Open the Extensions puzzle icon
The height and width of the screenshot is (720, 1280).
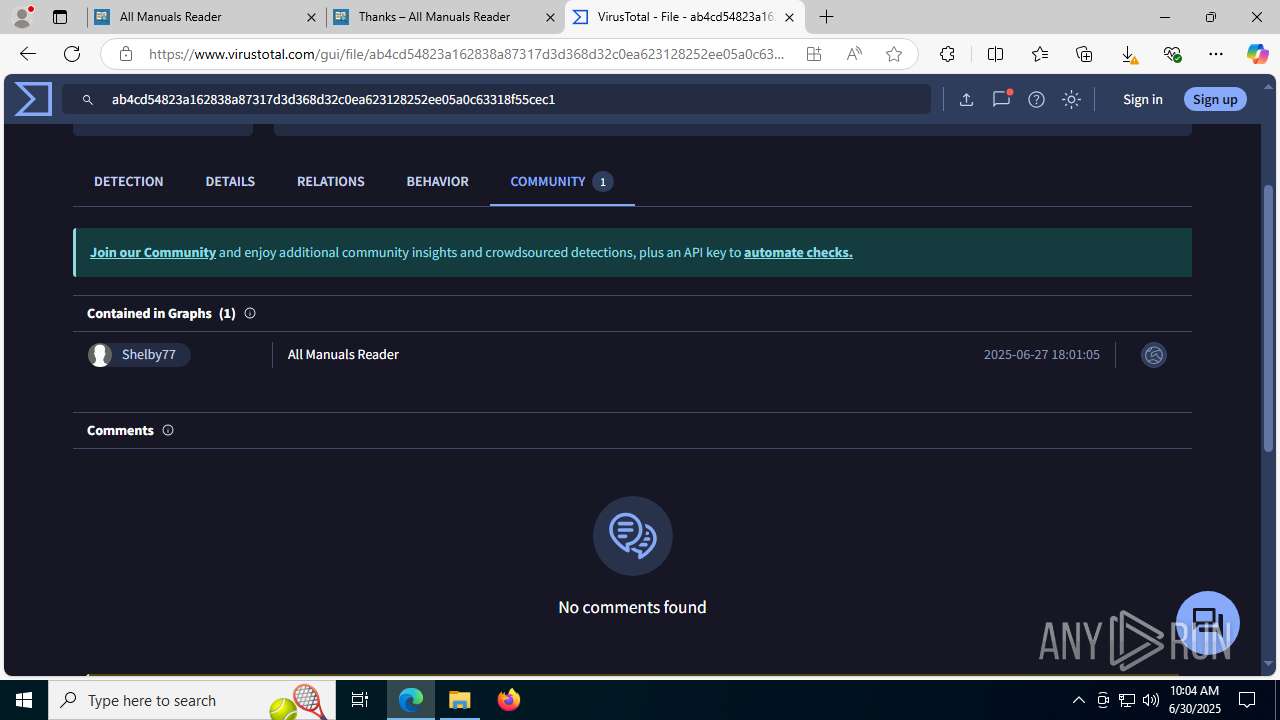click(947, 54)
